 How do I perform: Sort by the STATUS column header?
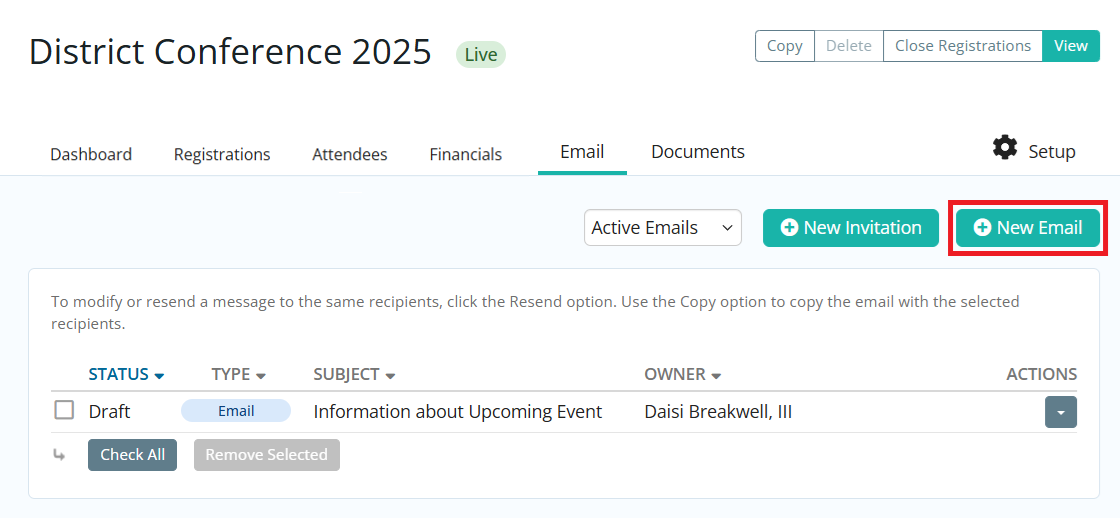[x=126, y=374]
